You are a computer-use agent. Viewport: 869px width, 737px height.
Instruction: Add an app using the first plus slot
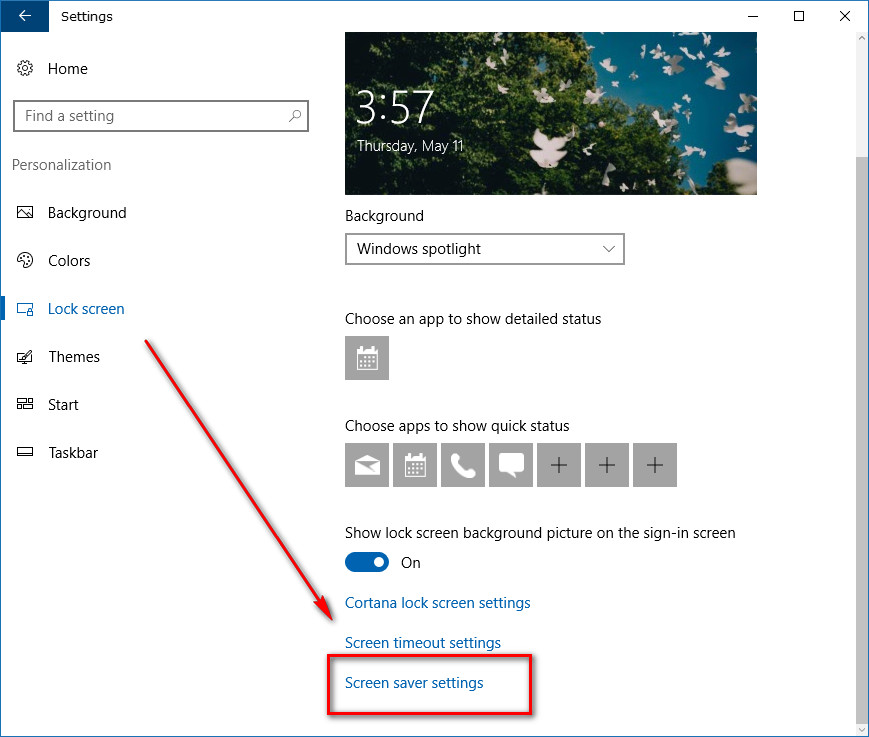click(559, 465)
